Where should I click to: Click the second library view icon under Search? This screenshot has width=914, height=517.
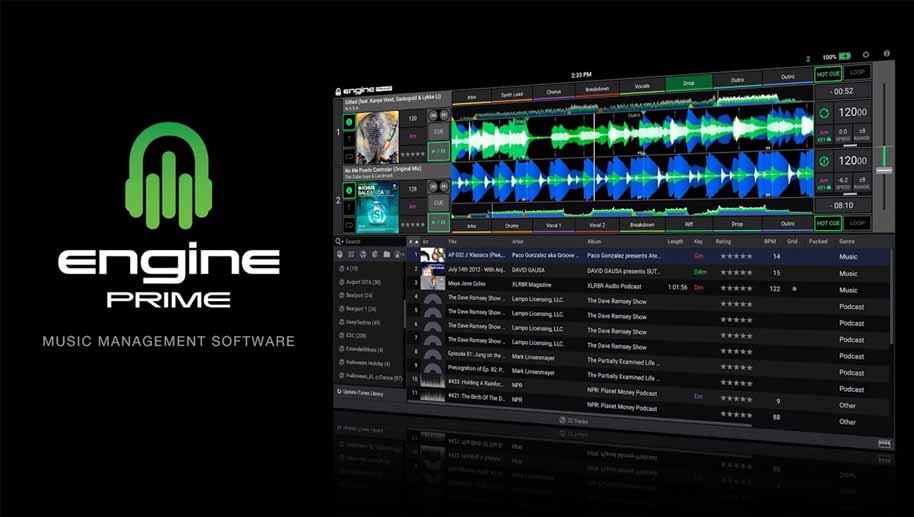click(x=351, y=254)
